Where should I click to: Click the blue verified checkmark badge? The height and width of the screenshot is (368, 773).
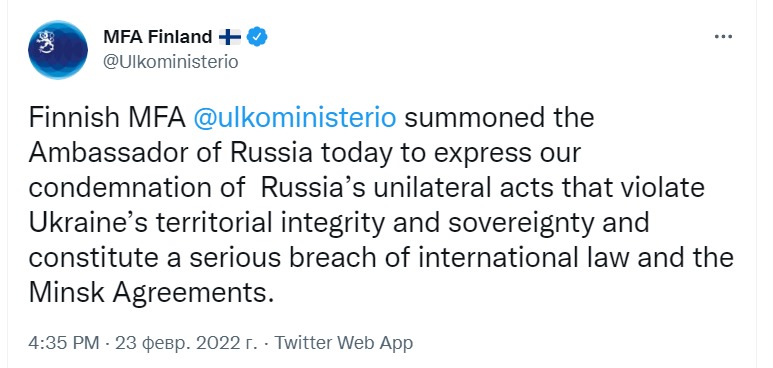257,37
